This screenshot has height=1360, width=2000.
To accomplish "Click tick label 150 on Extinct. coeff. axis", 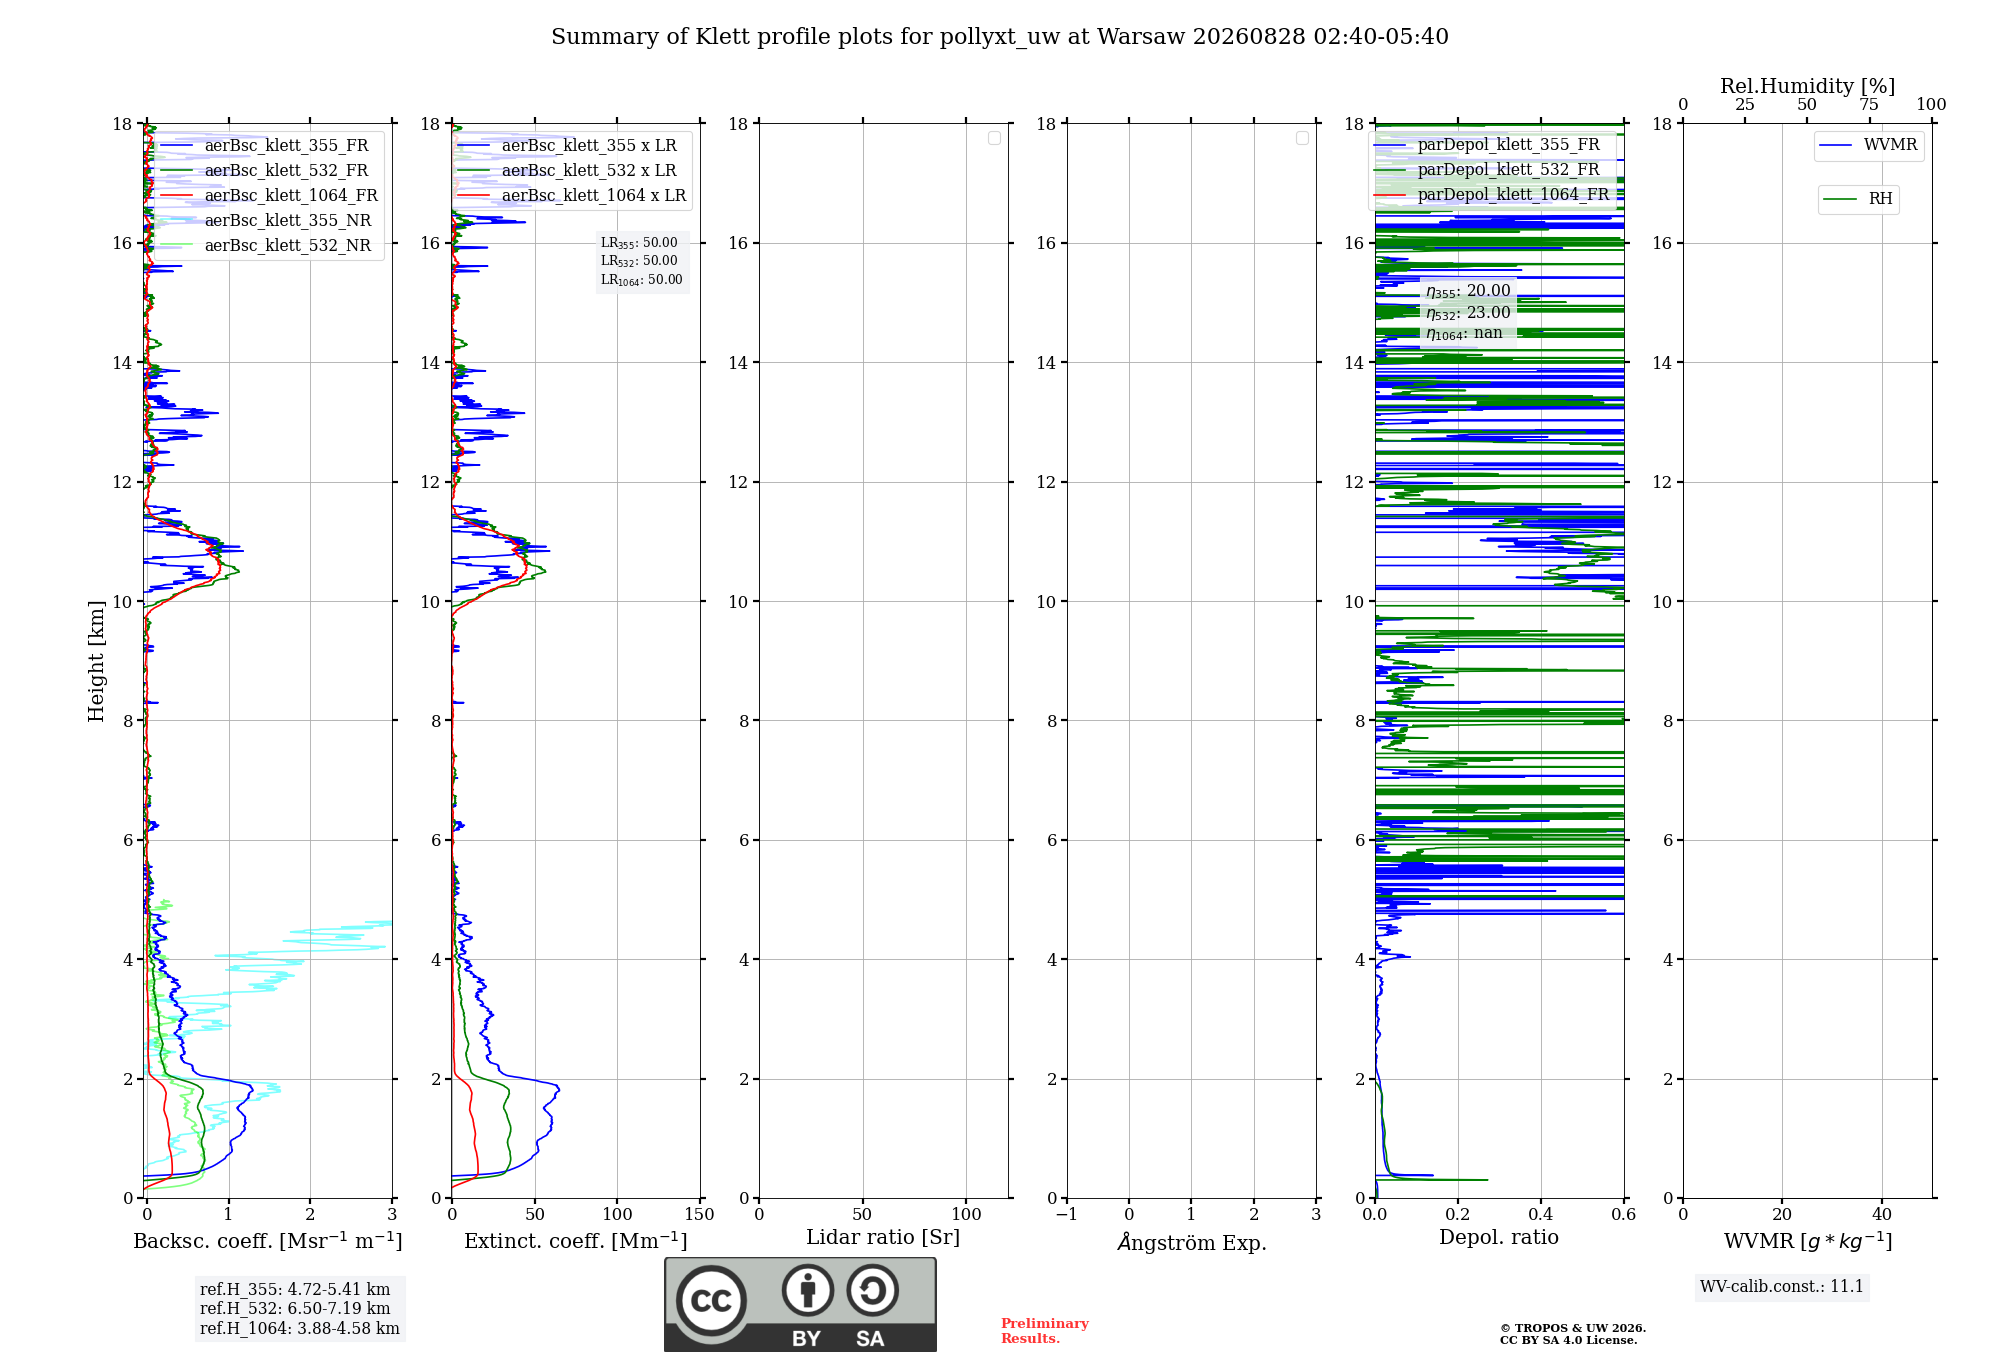I will (699, 1215).
